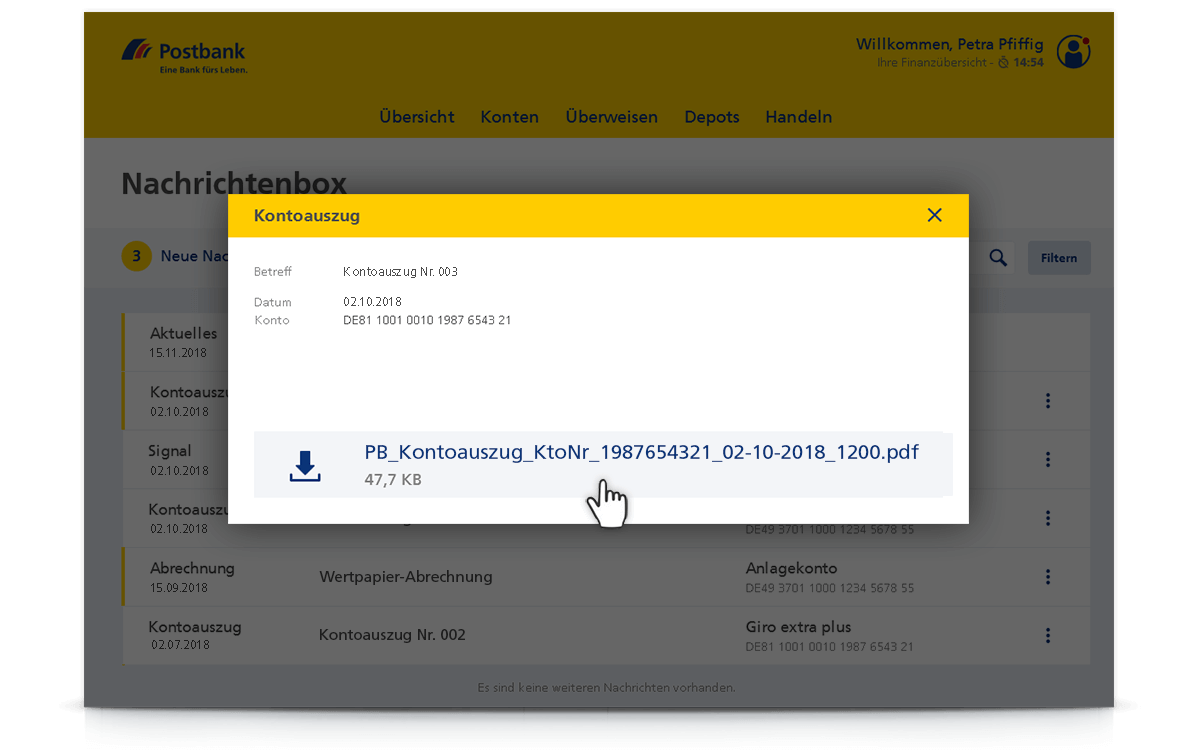
Task: Click the download icon in the Kontoauszug dialog
Action: point(304,464)
